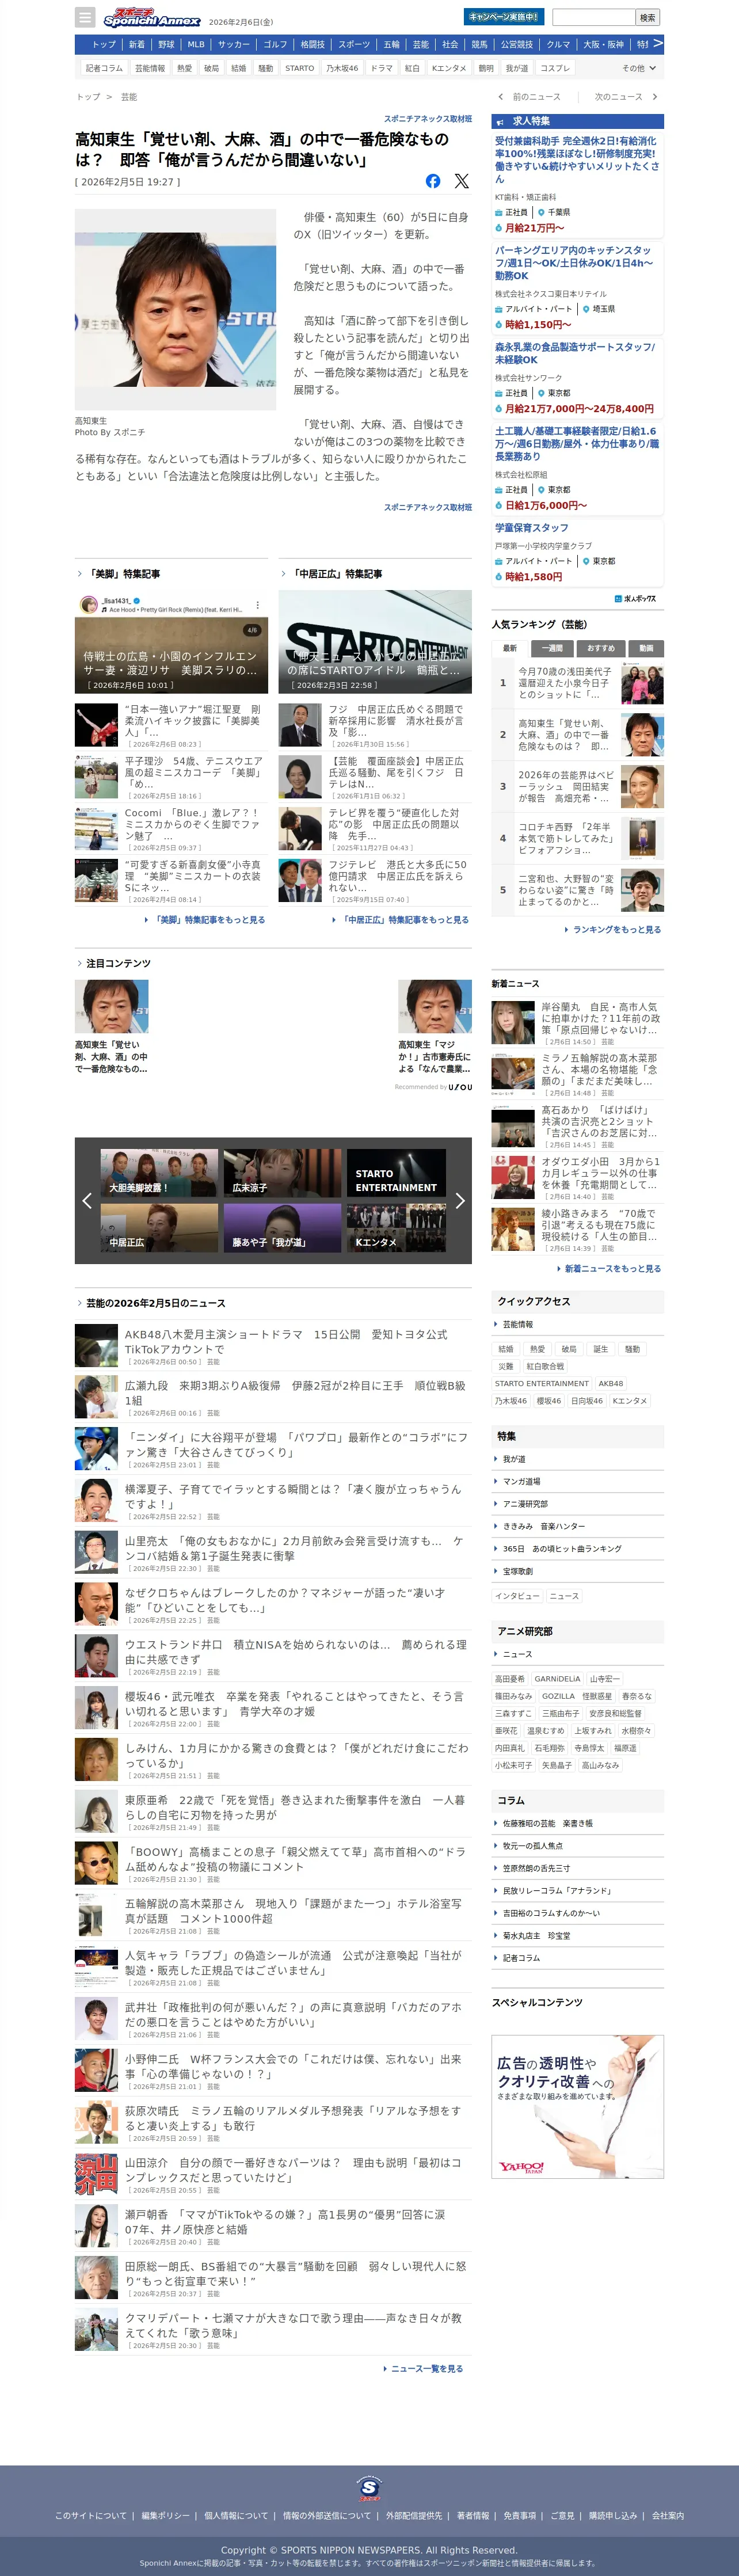Switch ranking to 一週間 tab
Viewport: 739px width, 2576px height.
tap(553, 648)
